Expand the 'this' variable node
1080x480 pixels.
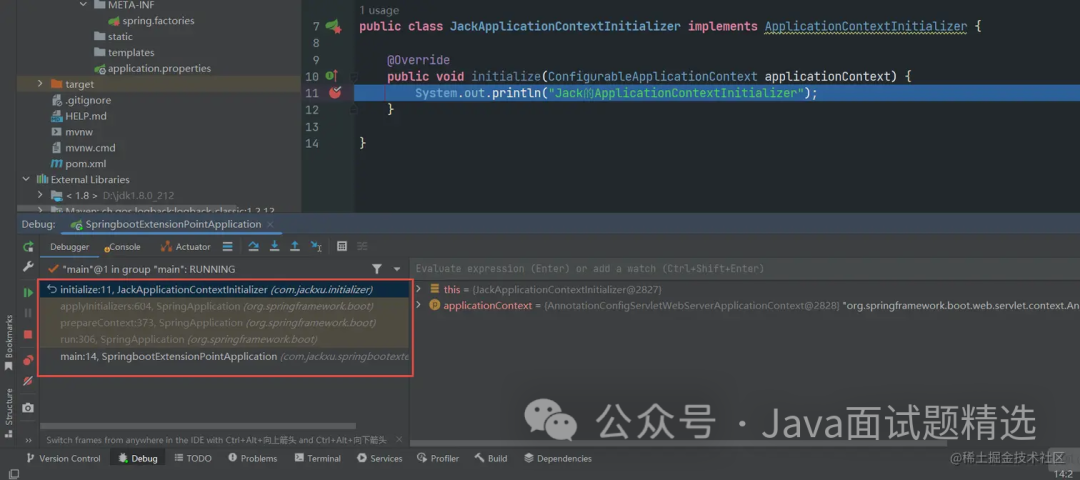coord(418,289)
